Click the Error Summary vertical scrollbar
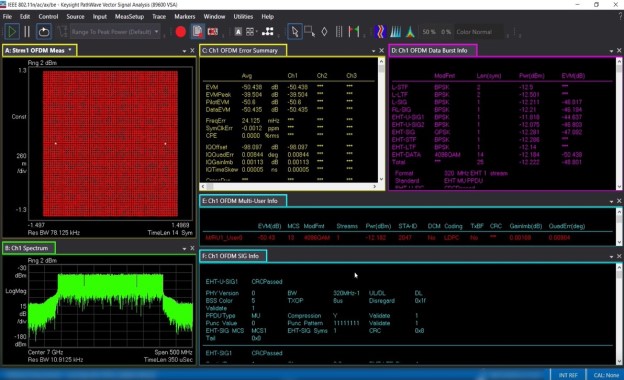The width and height of the screenshot is (624, 380). coord(381,120)
